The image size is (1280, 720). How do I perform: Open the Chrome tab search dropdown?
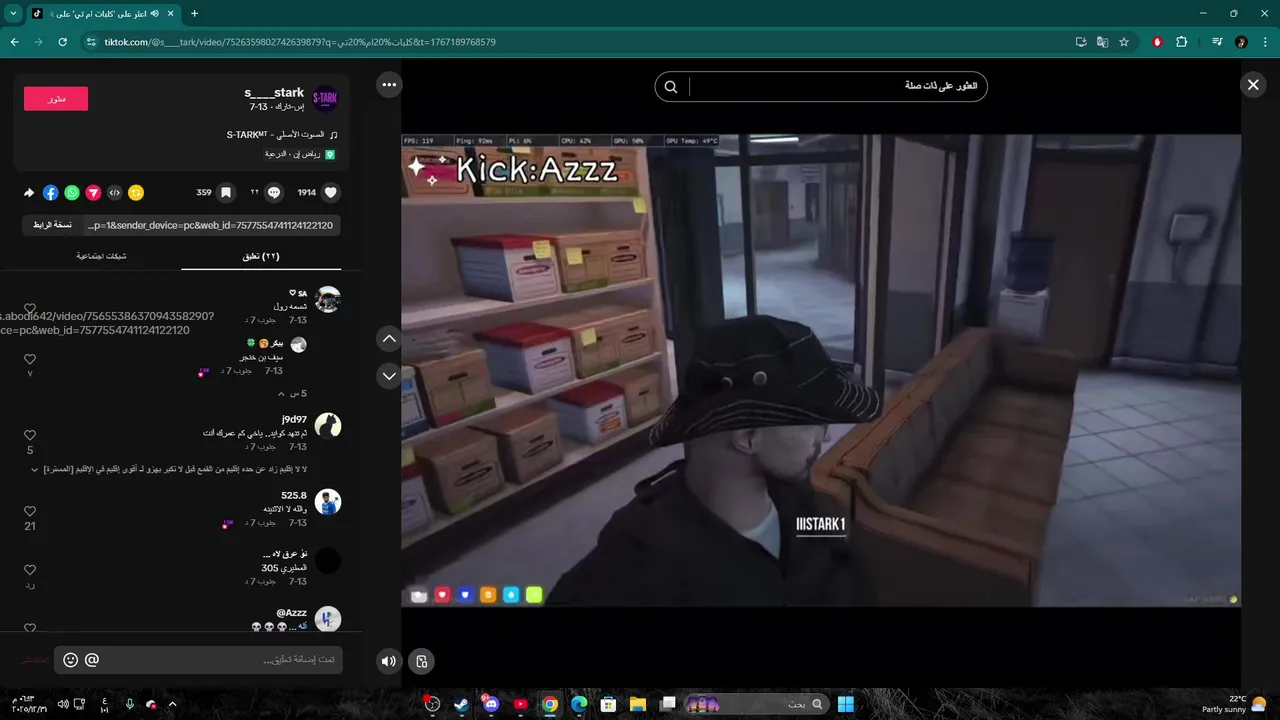coord(13,14)
